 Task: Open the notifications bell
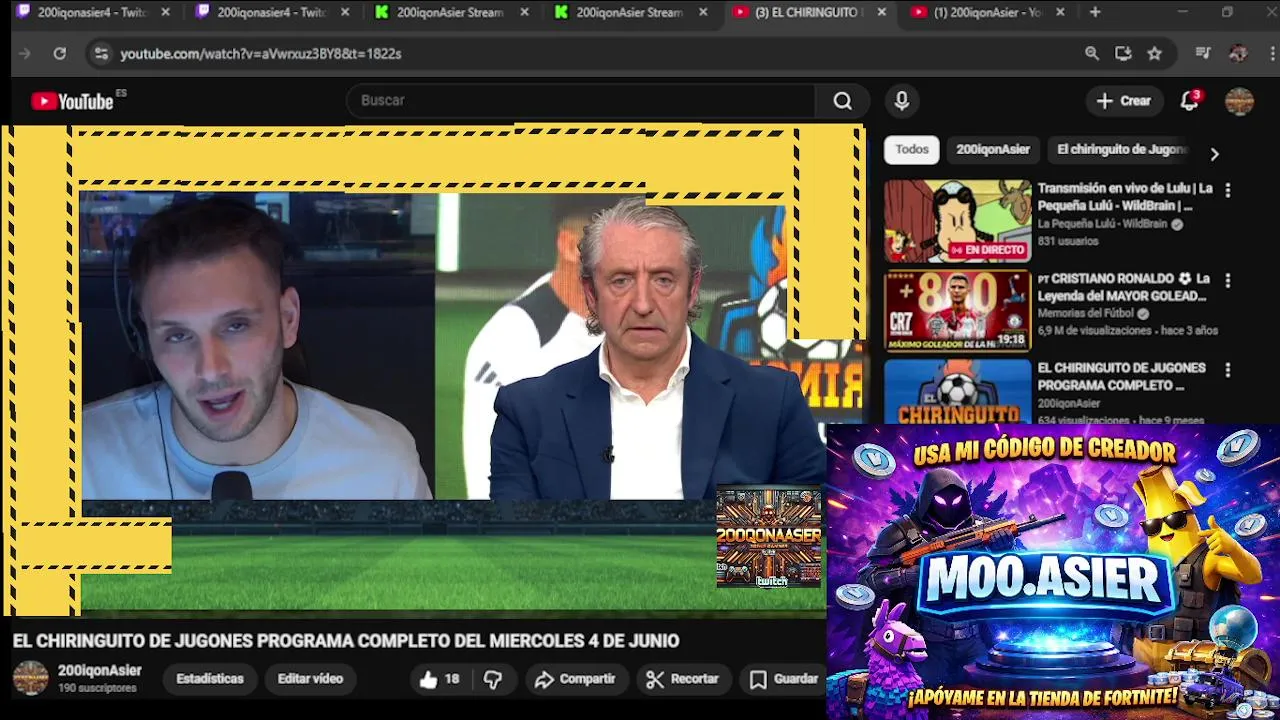[1189, 100]
